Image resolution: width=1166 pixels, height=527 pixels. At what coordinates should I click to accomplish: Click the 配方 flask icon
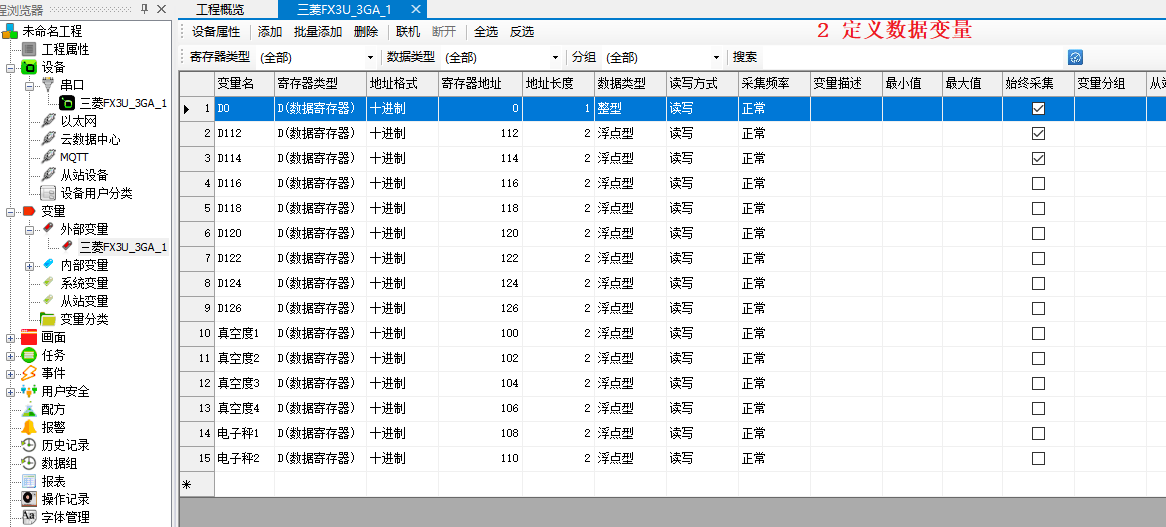pyautogui.click(x=29, y=409)
